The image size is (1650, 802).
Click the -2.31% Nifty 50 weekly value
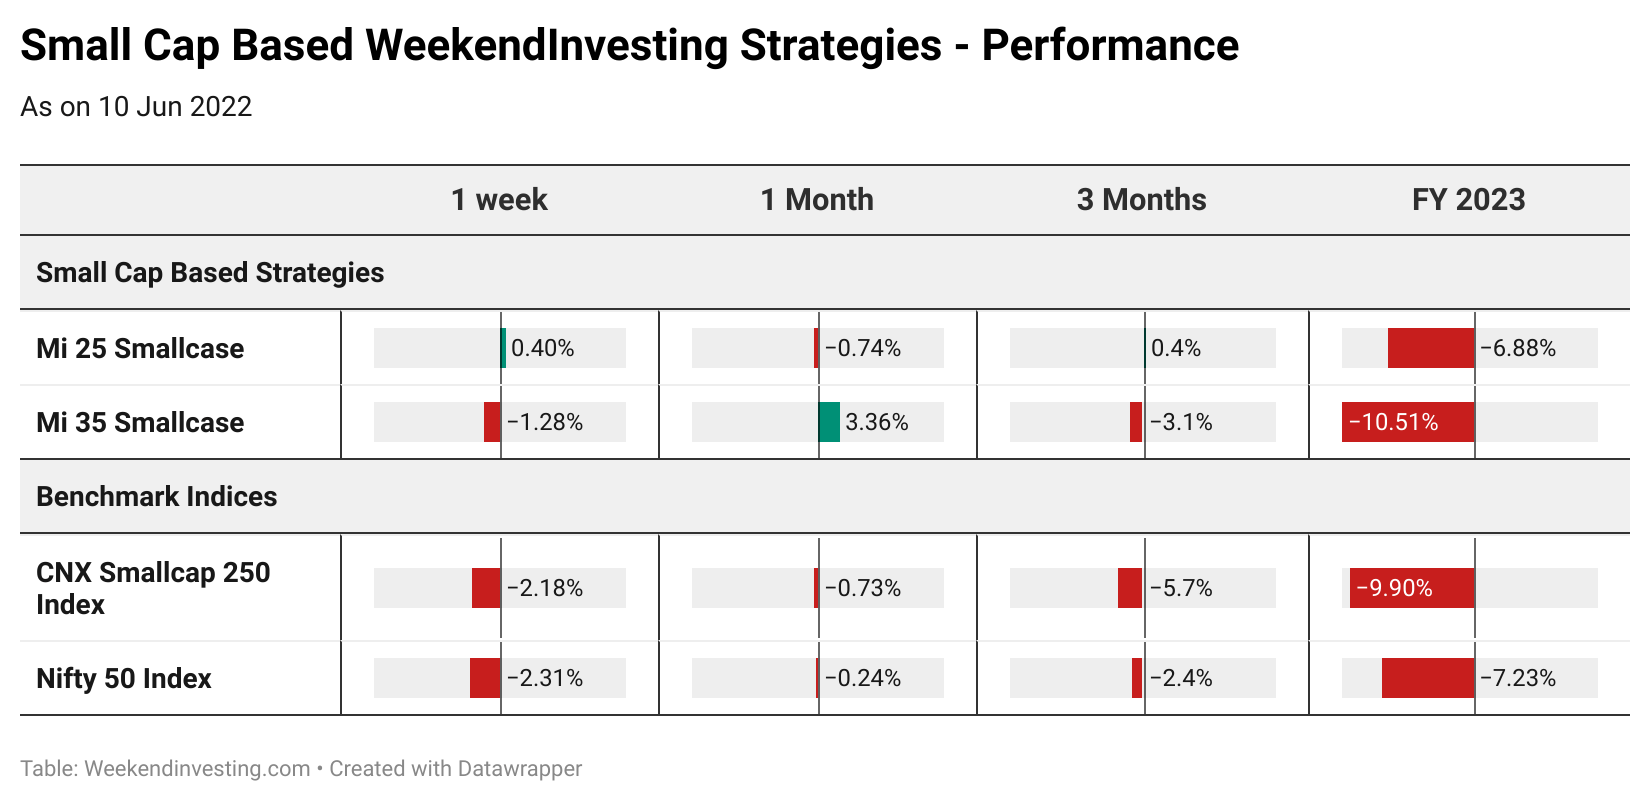(545, 678)
